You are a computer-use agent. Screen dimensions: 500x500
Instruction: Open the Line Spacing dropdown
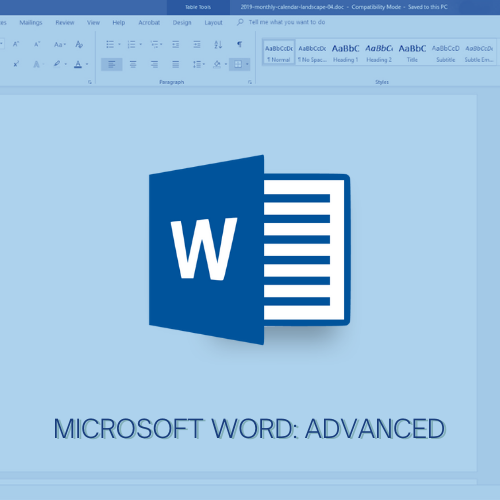click(x=199, y=64)
